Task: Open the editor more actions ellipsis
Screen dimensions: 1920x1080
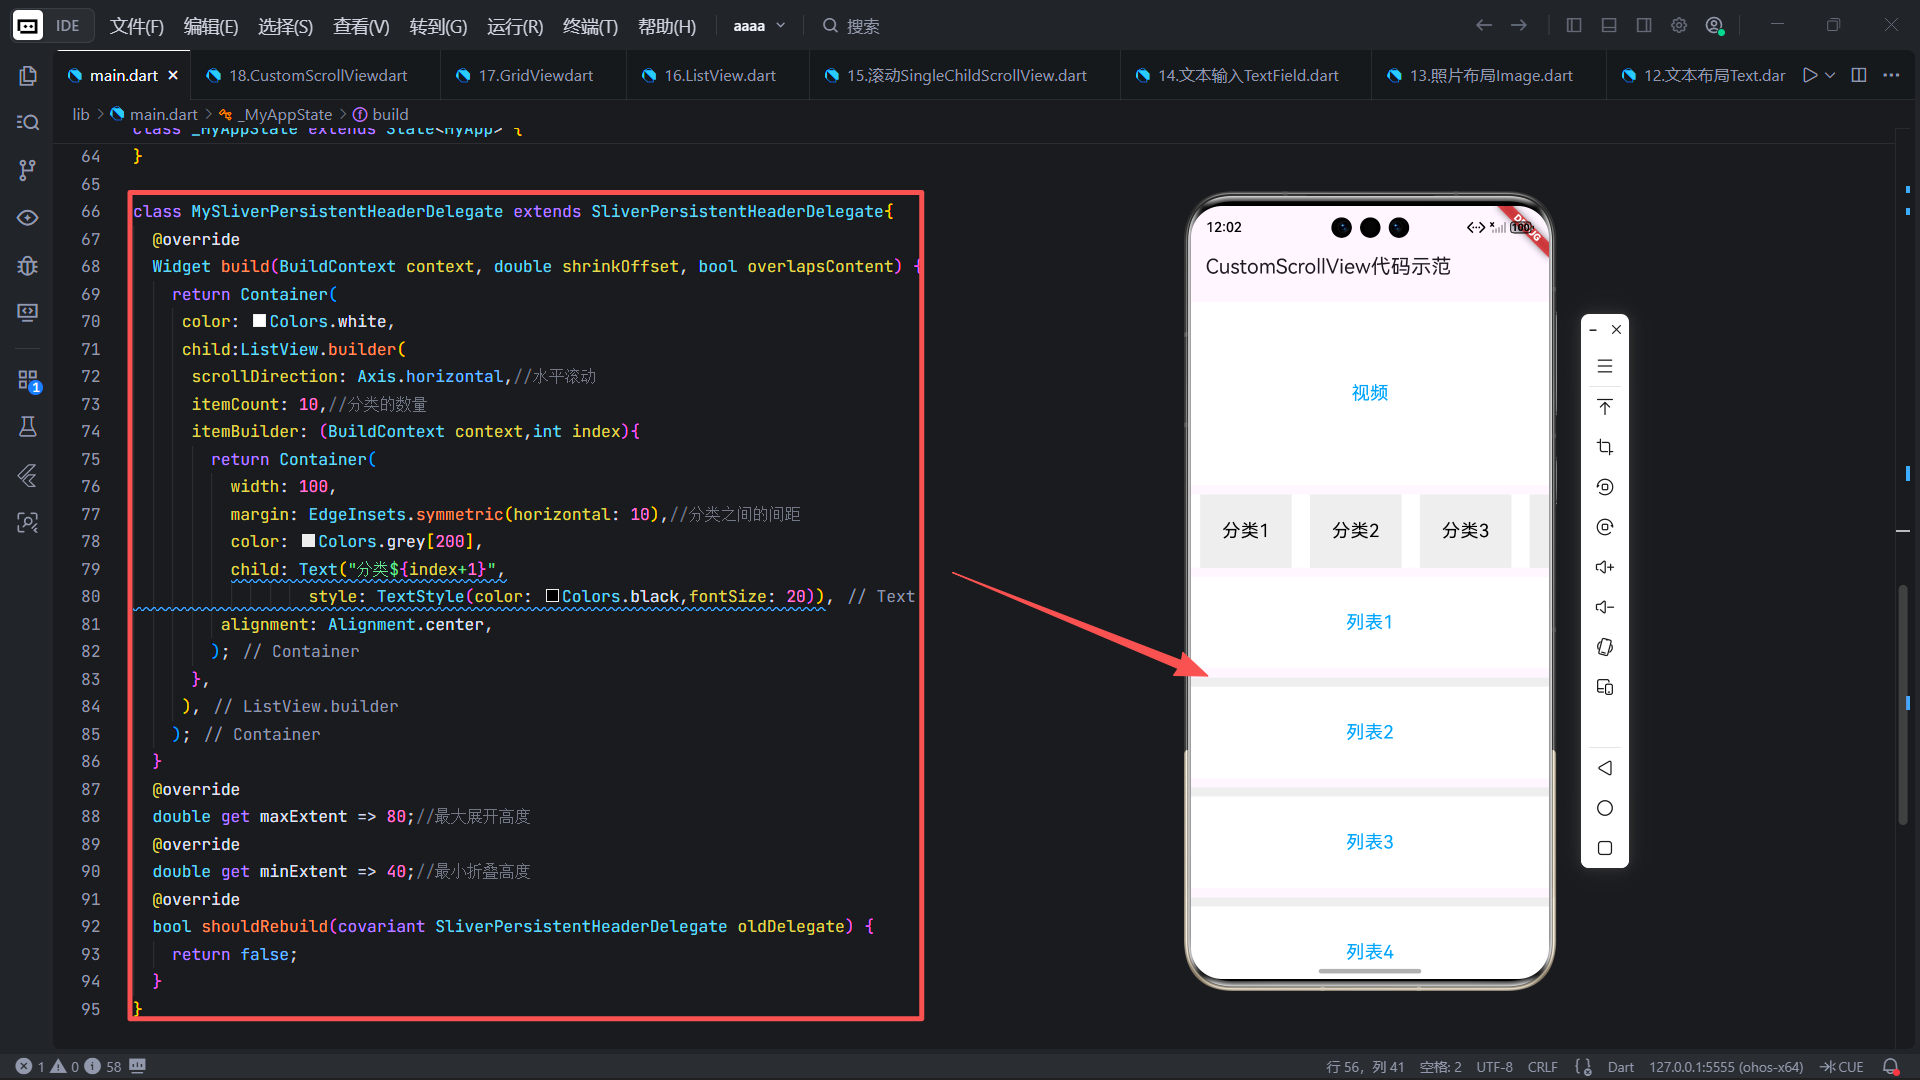Action: (x=1891, y=75)
